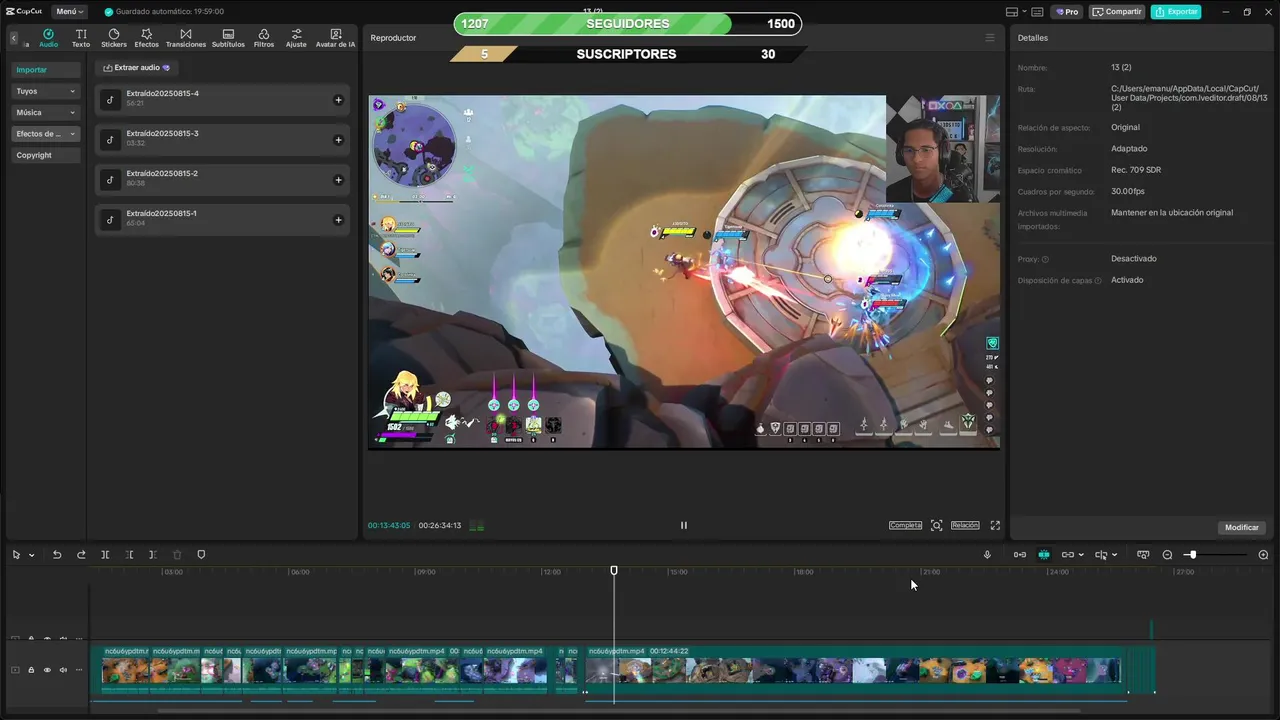Screen dimensions: 1280x720
Task: Select the Extraído20250815-4 audio thumbnail icon
Action: click(x=110, y=100)
